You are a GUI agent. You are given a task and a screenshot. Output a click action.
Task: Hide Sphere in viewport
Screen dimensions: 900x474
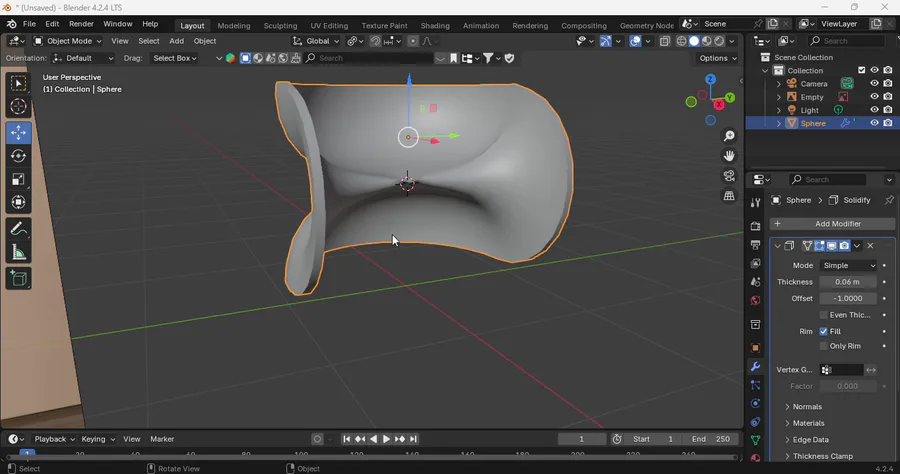[x=874, y=123]
